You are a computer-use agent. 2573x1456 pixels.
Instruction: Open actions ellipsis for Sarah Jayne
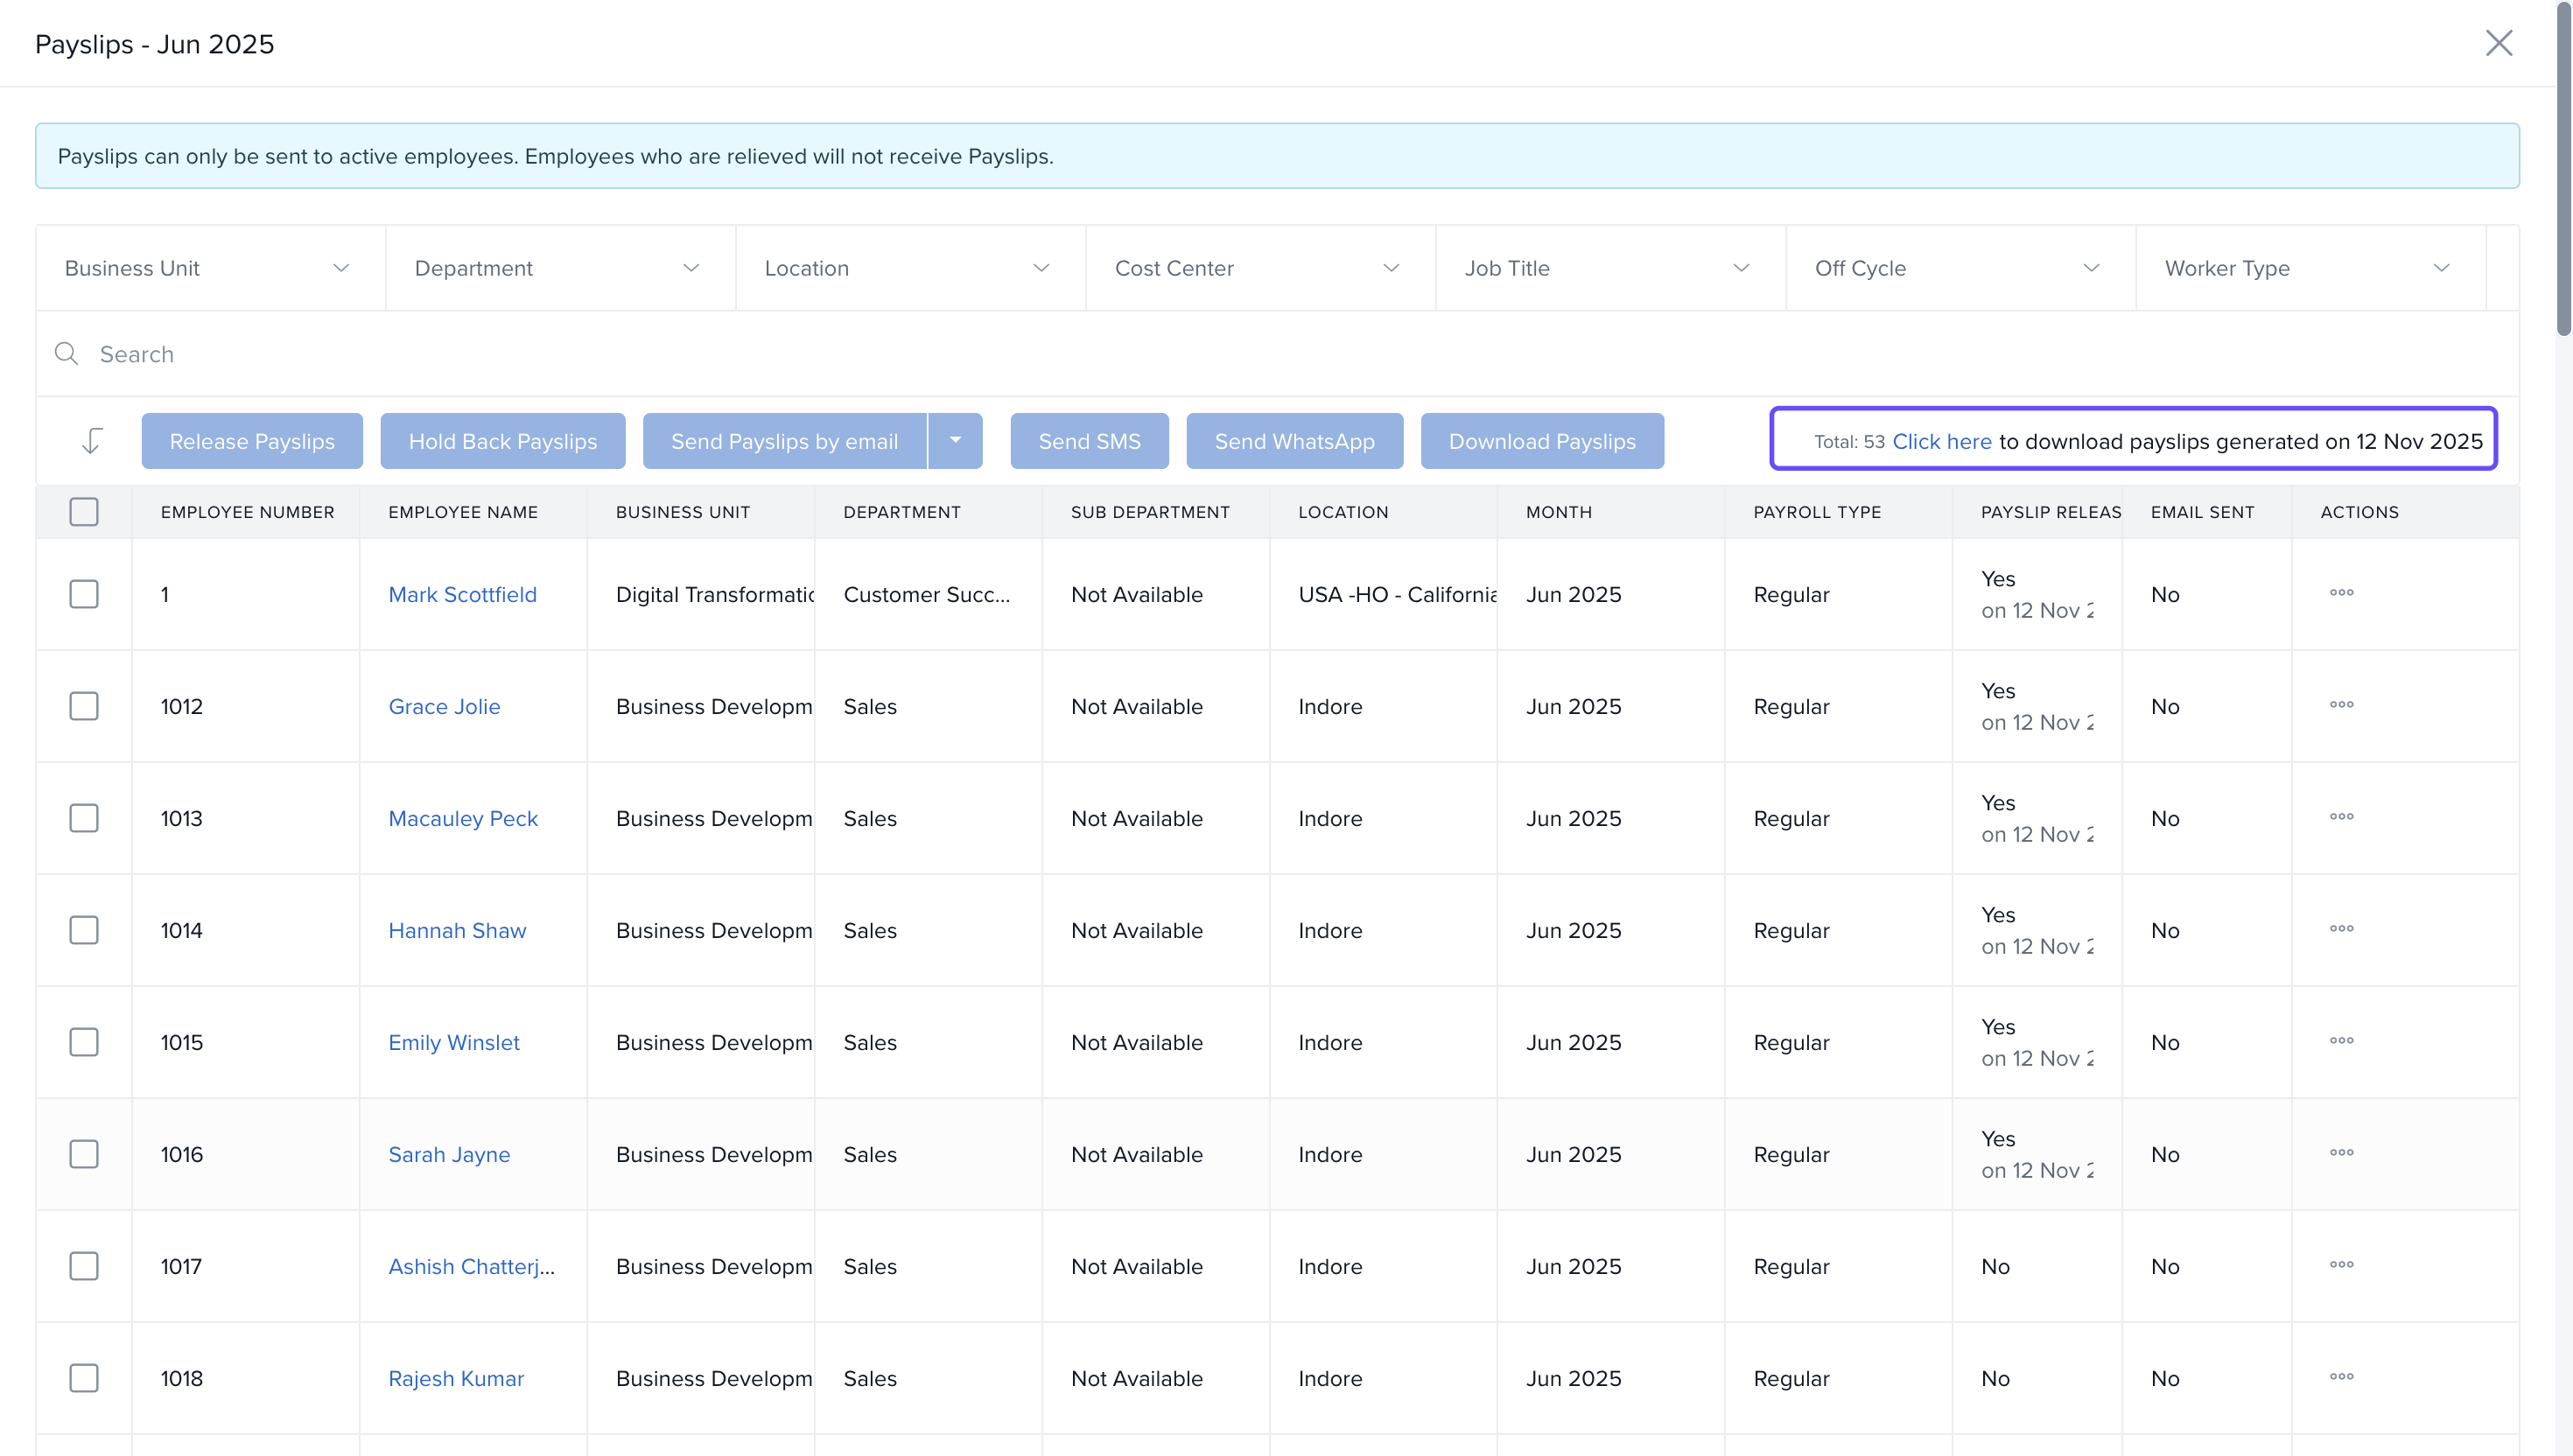2340,1153
